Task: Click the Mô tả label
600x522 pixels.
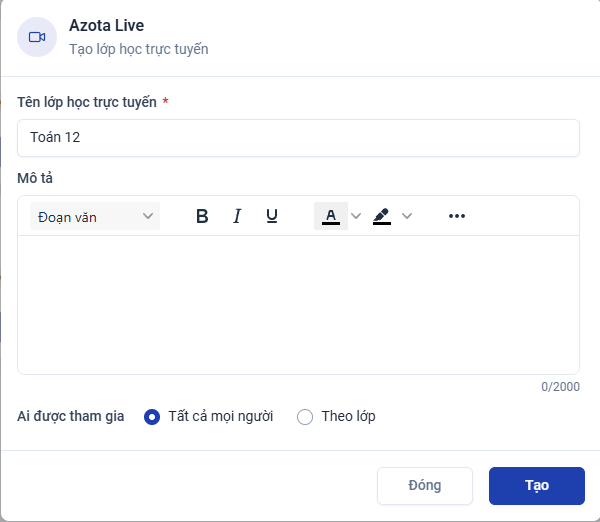Action: coord(35,178)
